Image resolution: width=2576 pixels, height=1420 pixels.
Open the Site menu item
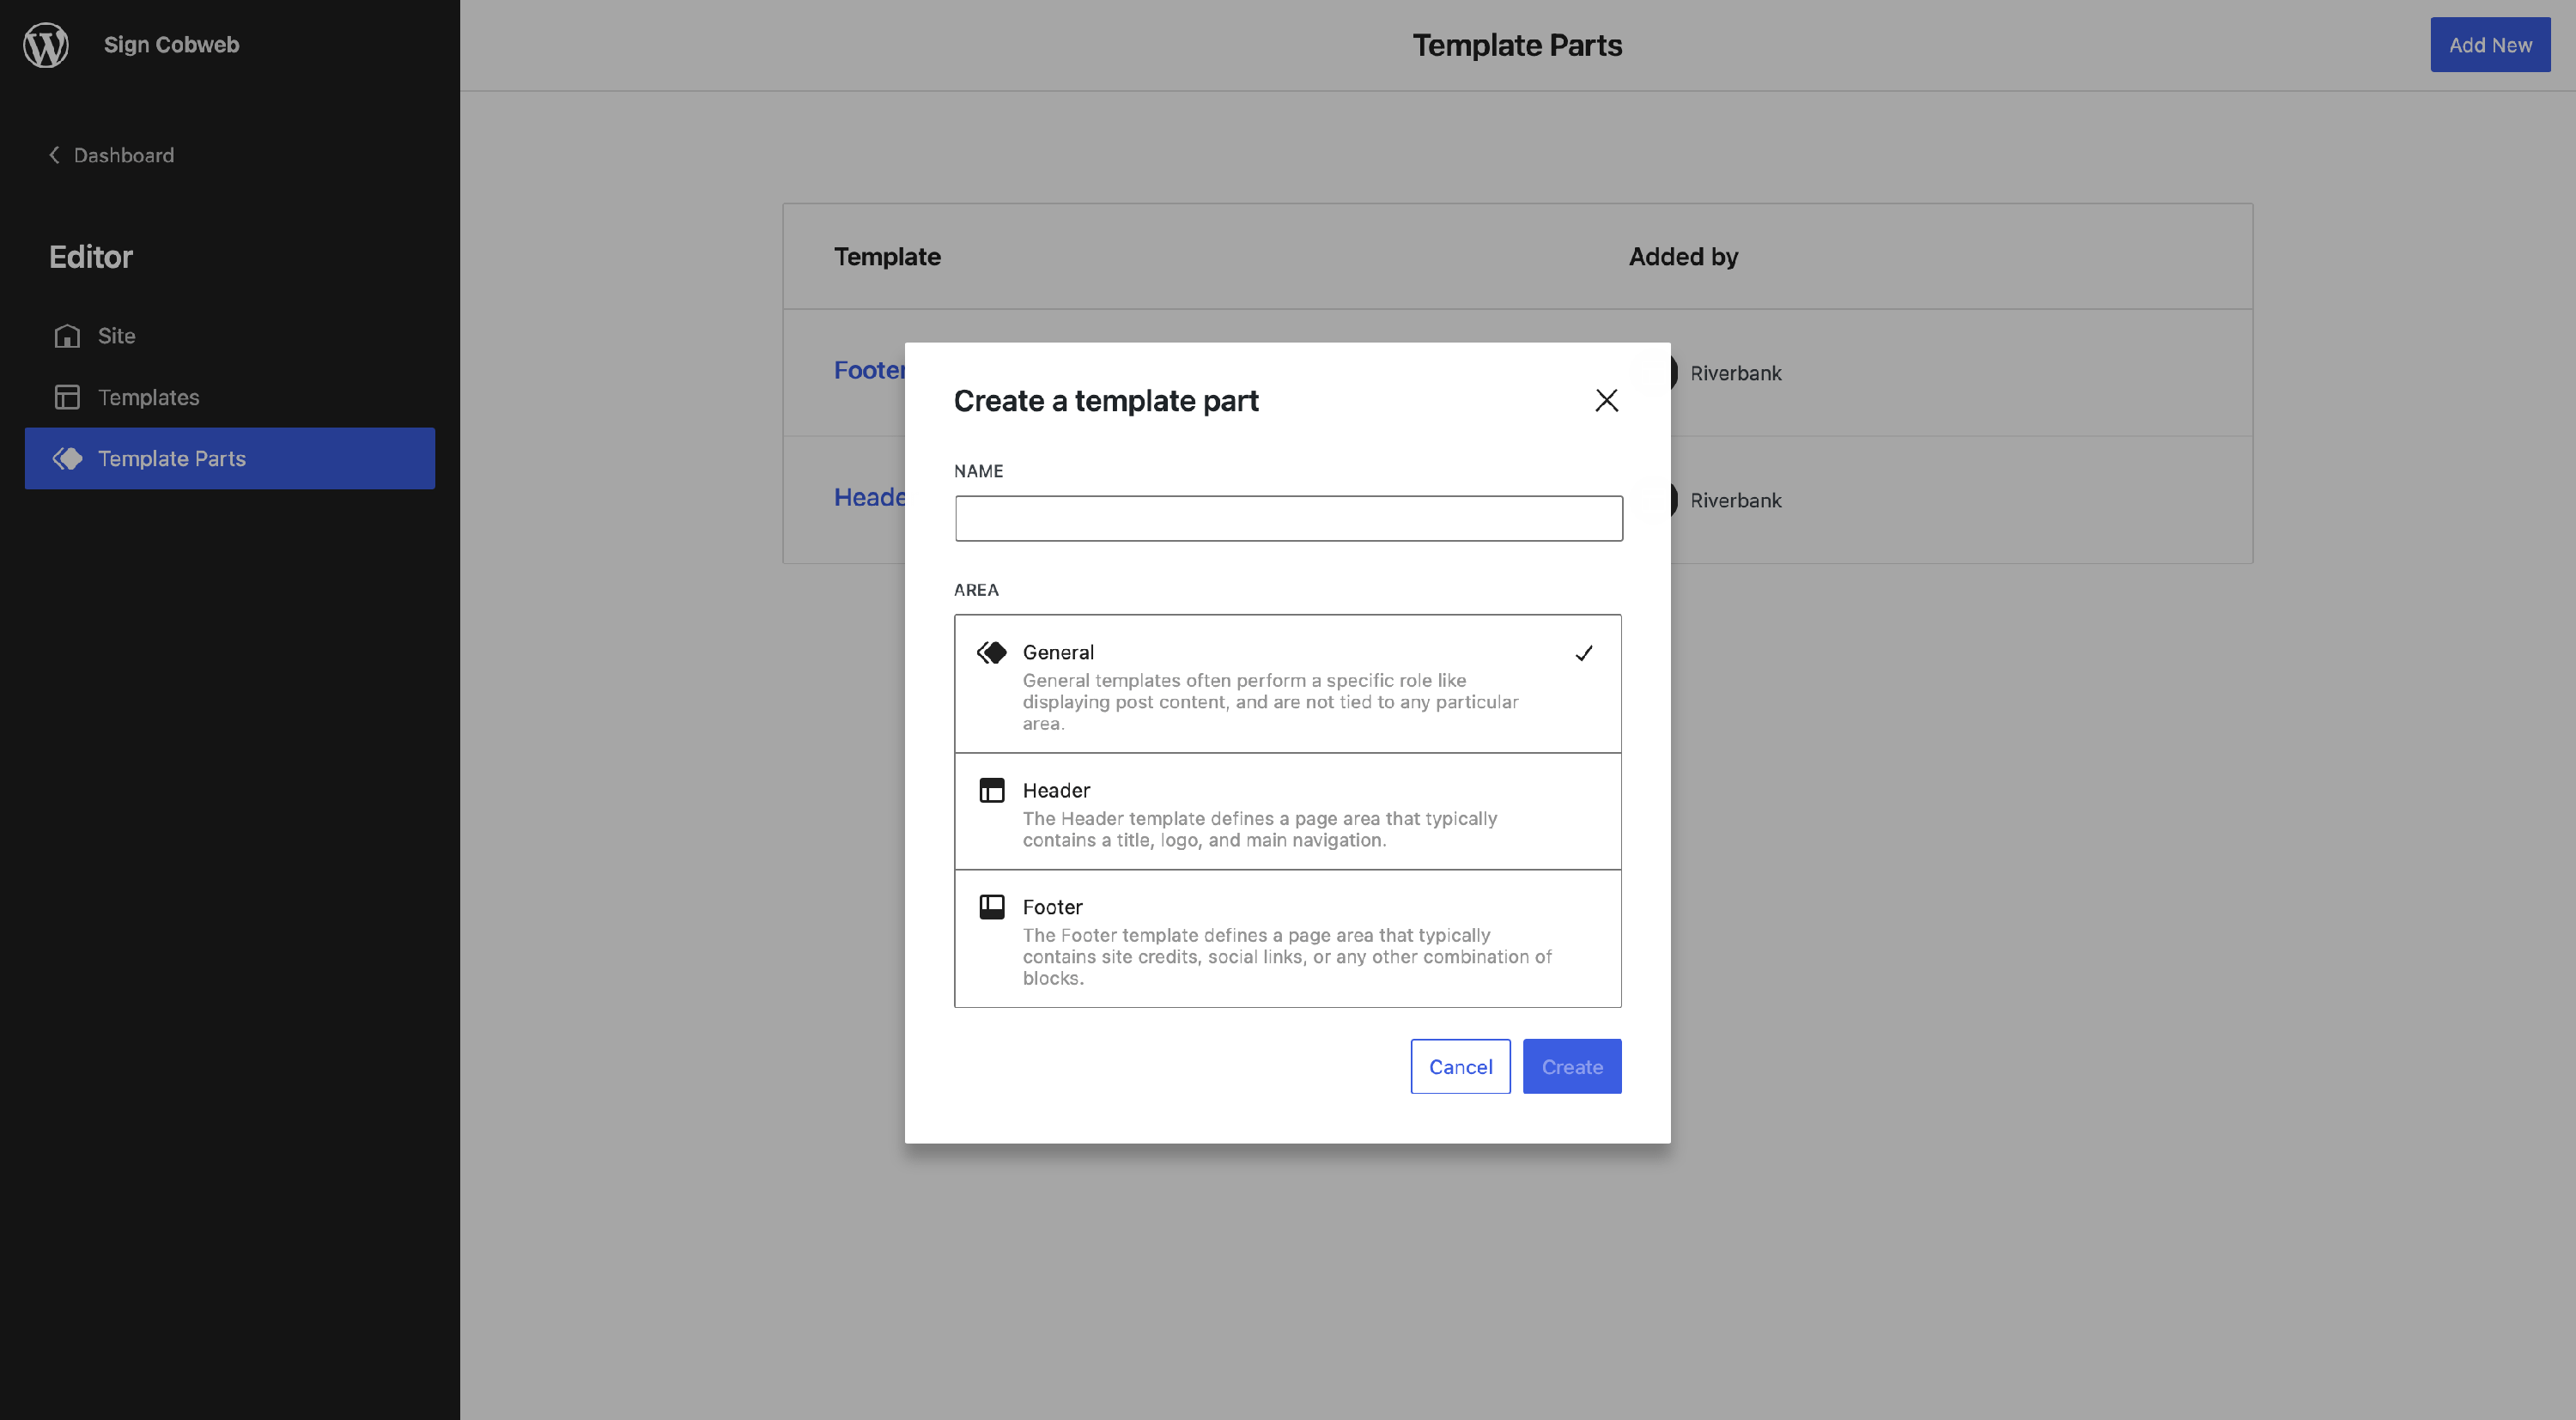click(x=116, y=336)
